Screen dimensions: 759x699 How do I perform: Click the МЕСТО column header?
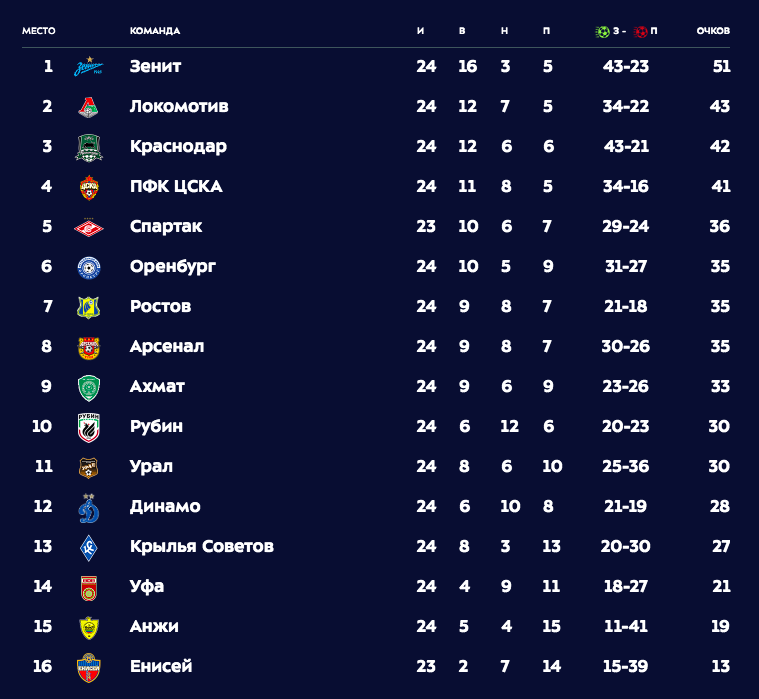click(x=39, y=31)
